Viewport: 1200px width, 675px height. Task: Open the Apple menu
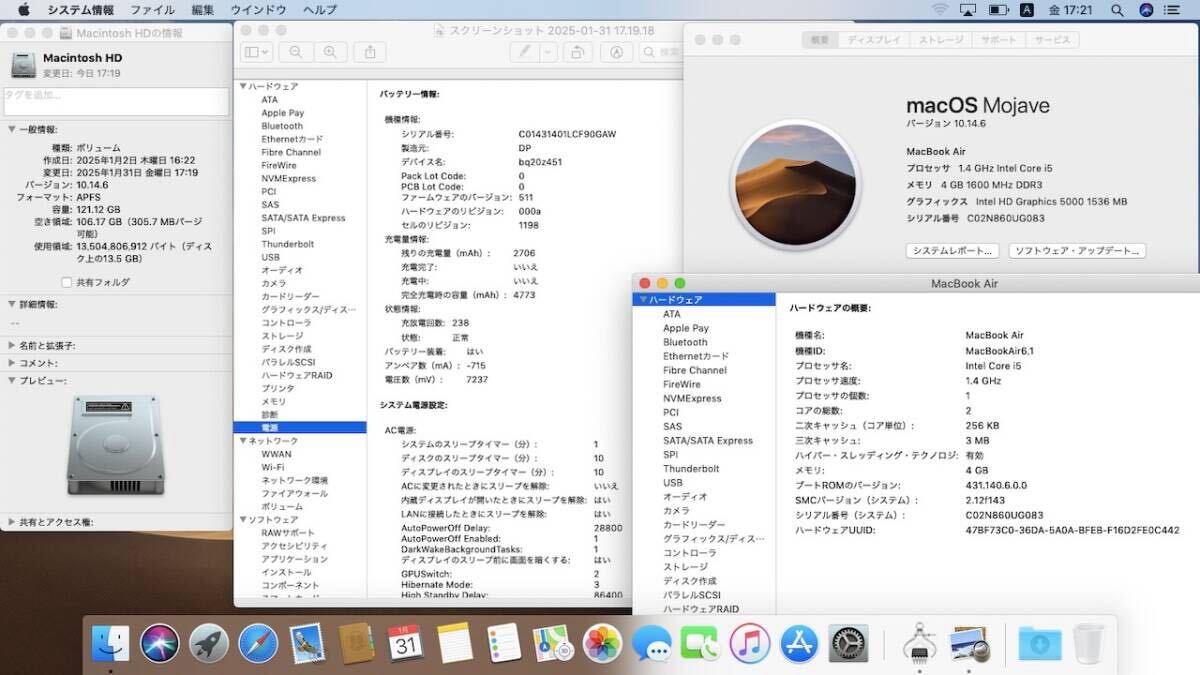click(x=23, y=10)
